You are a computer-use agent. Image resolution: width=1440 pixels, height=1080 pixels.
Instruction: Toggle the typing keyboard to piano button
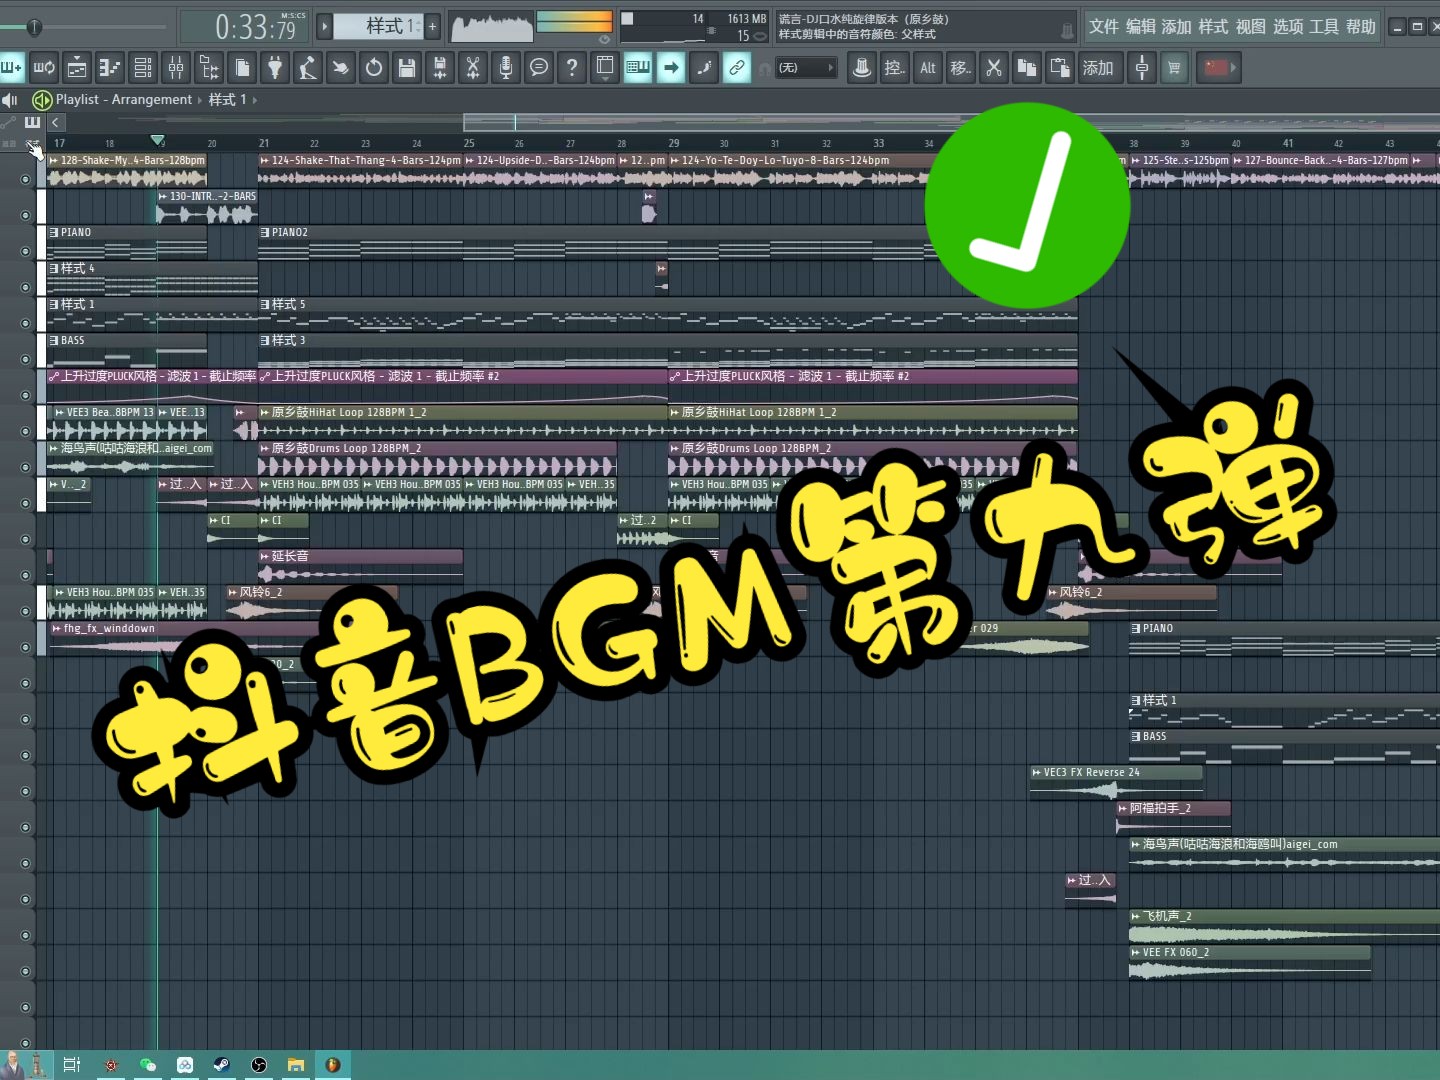click(x=638, y=67)
